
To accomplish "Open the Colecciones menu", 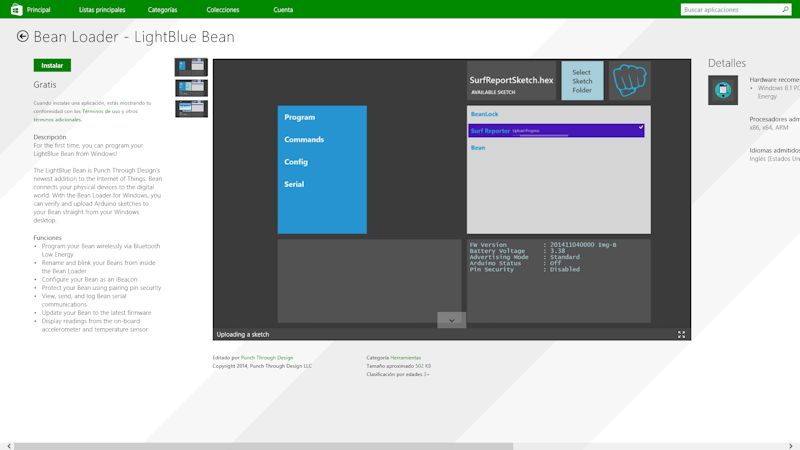I will [223, 10].
